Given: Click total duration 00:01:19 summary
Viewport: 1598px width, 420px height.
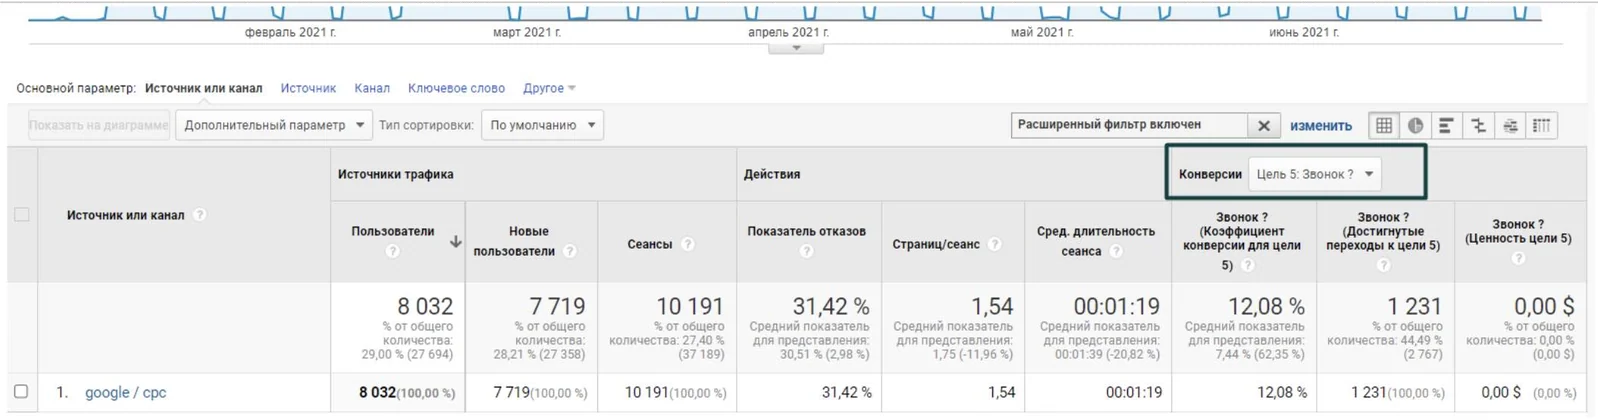Looking at the screenshot, I should pos(1116,306).
